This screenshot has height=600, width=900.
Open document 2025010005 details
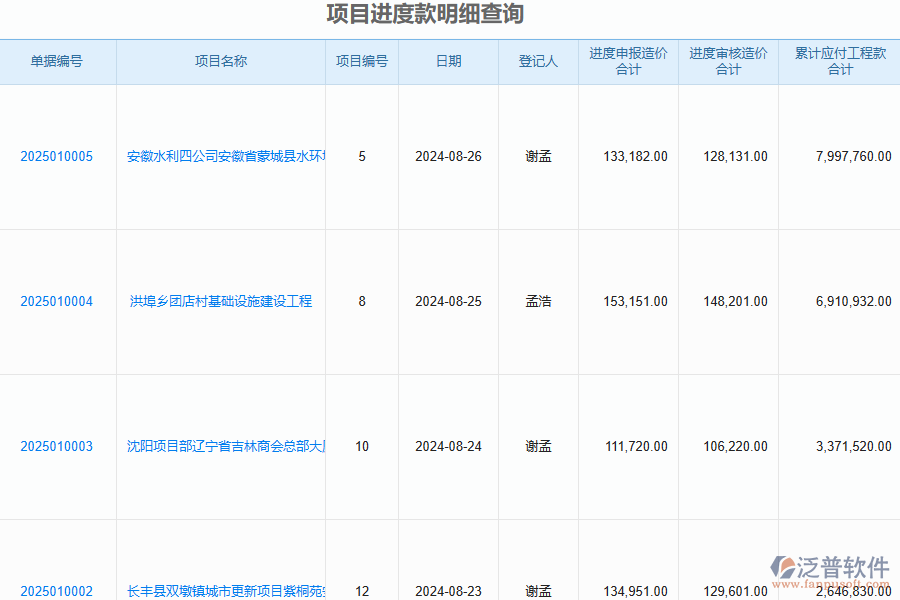pos(58,156)
